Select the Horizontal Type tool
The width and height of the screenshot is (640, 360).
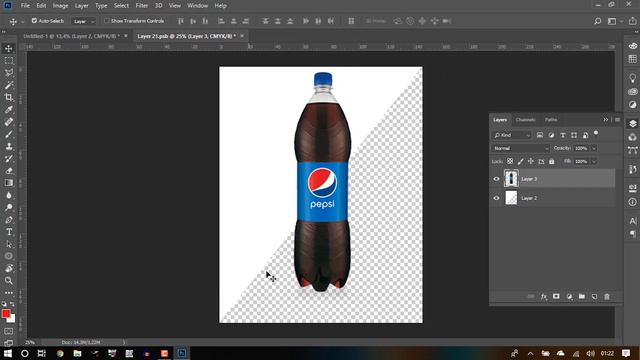[x=9, y=232]
